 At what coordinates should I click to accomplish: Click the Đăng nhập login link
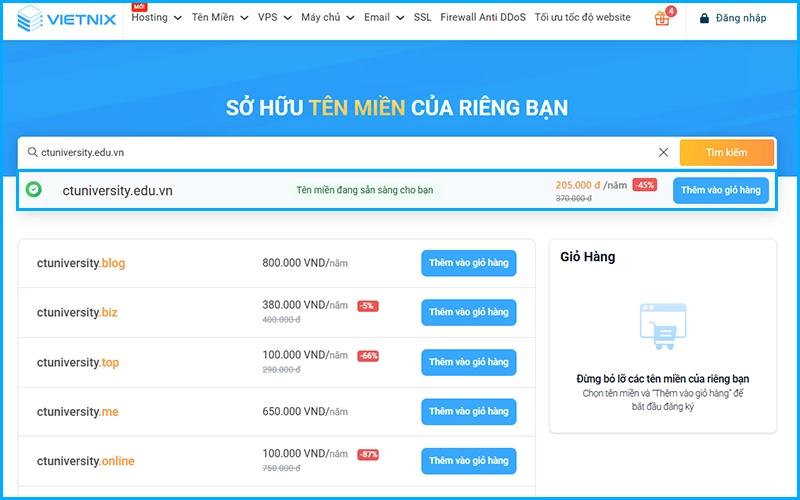point(741,18)
